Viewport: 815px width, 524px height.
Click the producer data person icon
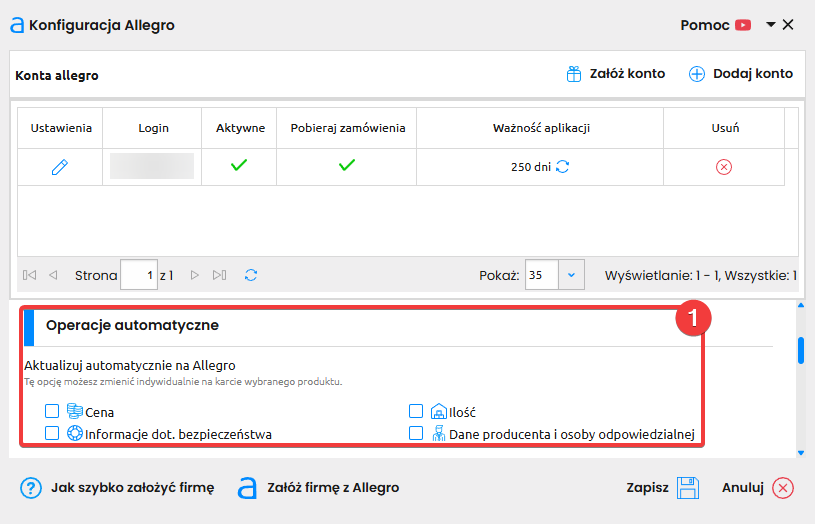click(439, 433)
